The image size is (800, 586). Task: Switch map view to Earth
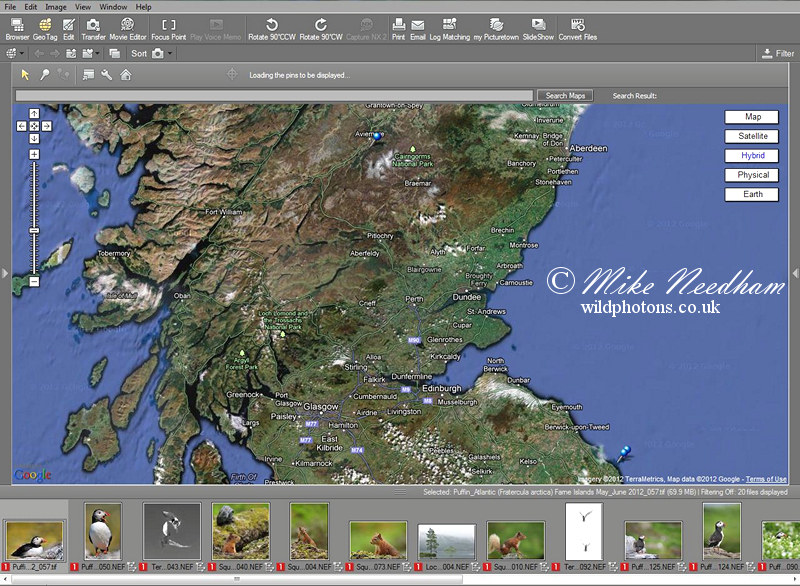(x=752, y=194)
